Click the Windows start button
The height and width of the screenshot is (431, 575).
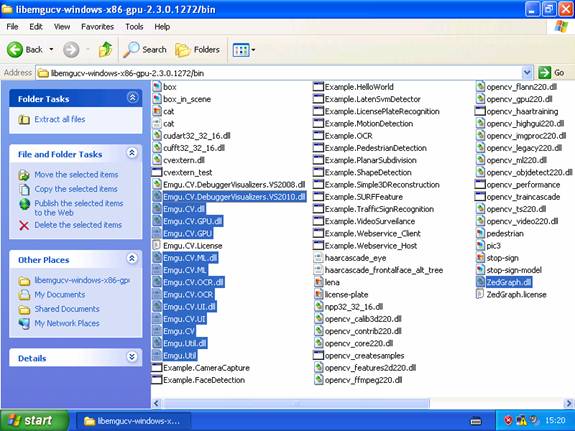(34, 420)
